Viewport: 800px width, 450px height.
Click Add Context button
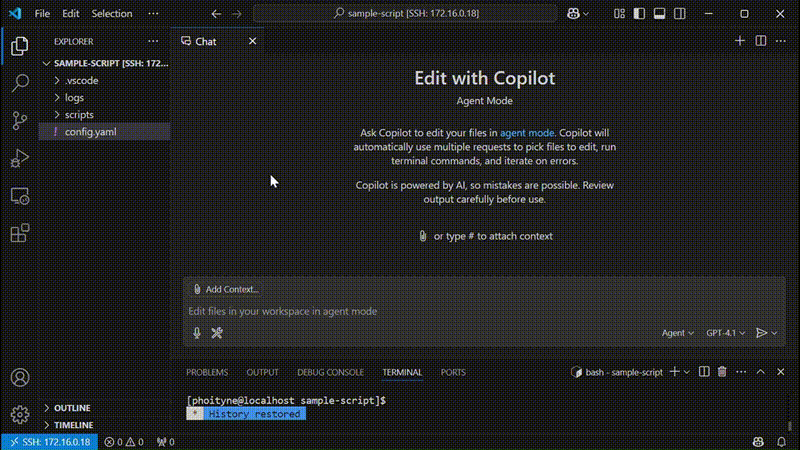pos(226,289)
